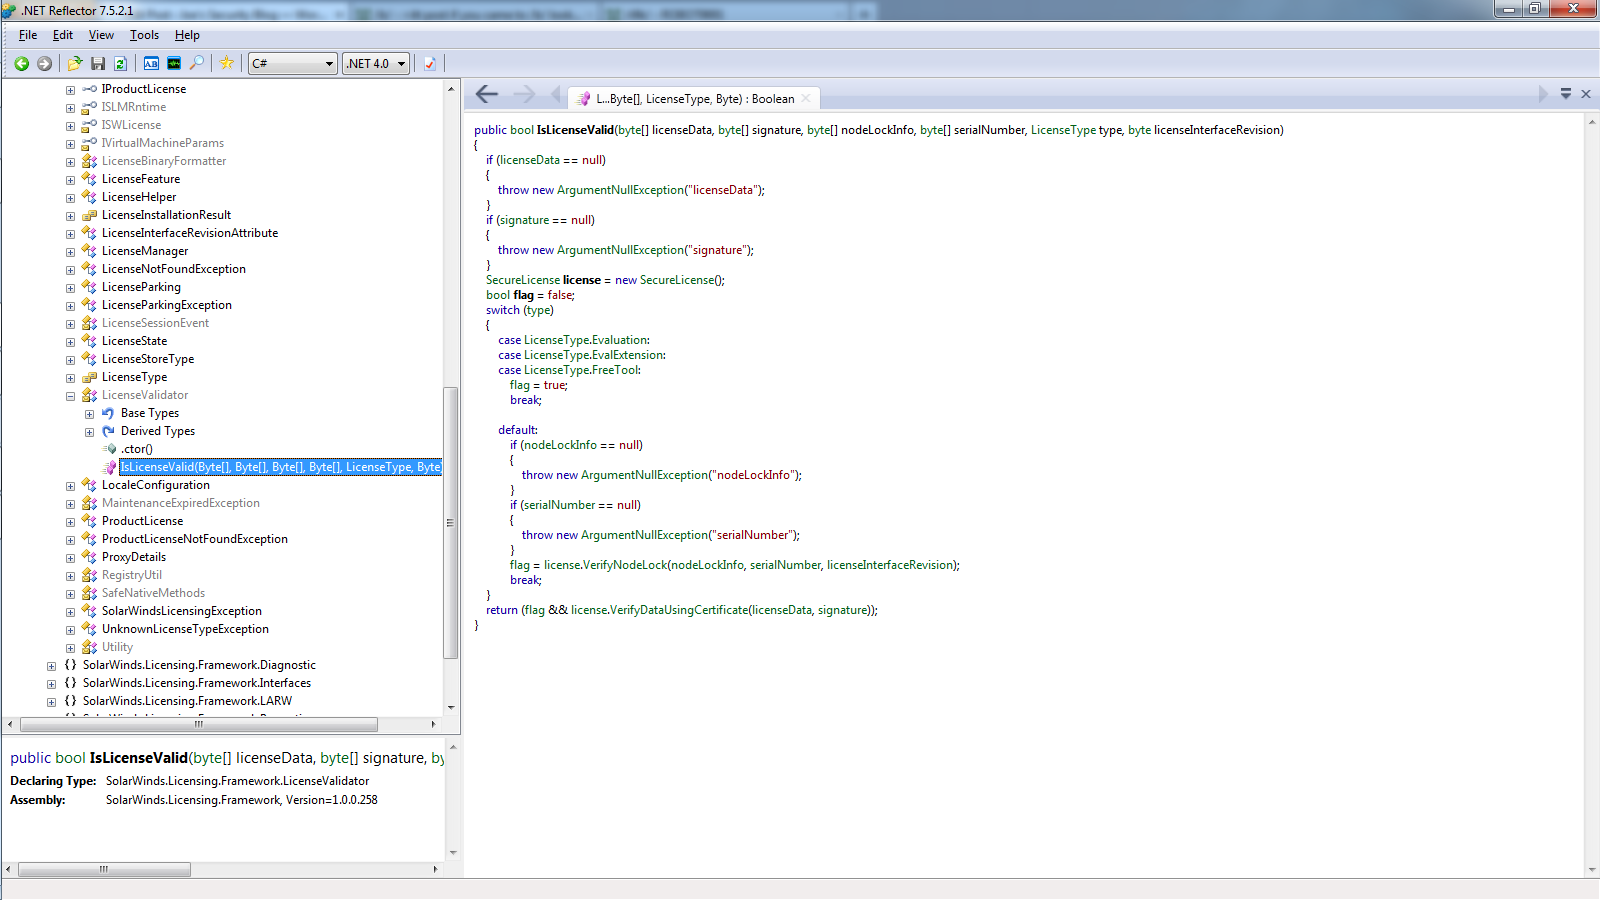Open the Edit menu
Image resolution: width=1600 pixels, height=900 pixels.
click(x=63, y=35)
